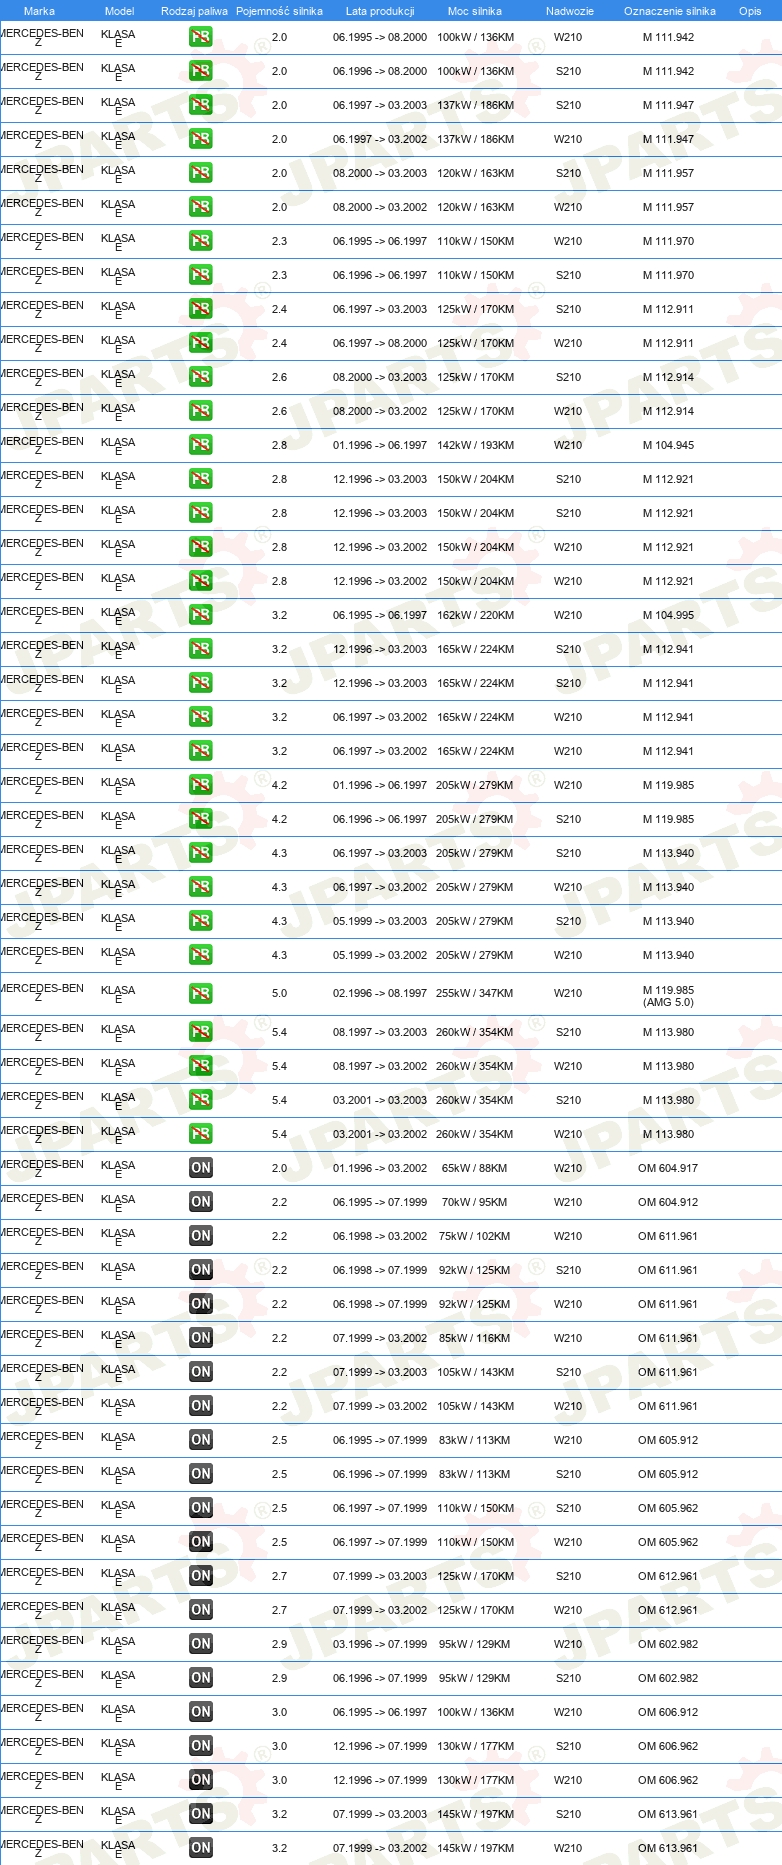The height and width of the screenshot is (1865, 782).
Task: Click the production dates 03.1996 -> 07.1999
Action: pyautogui.click(x=380, y=1644)
